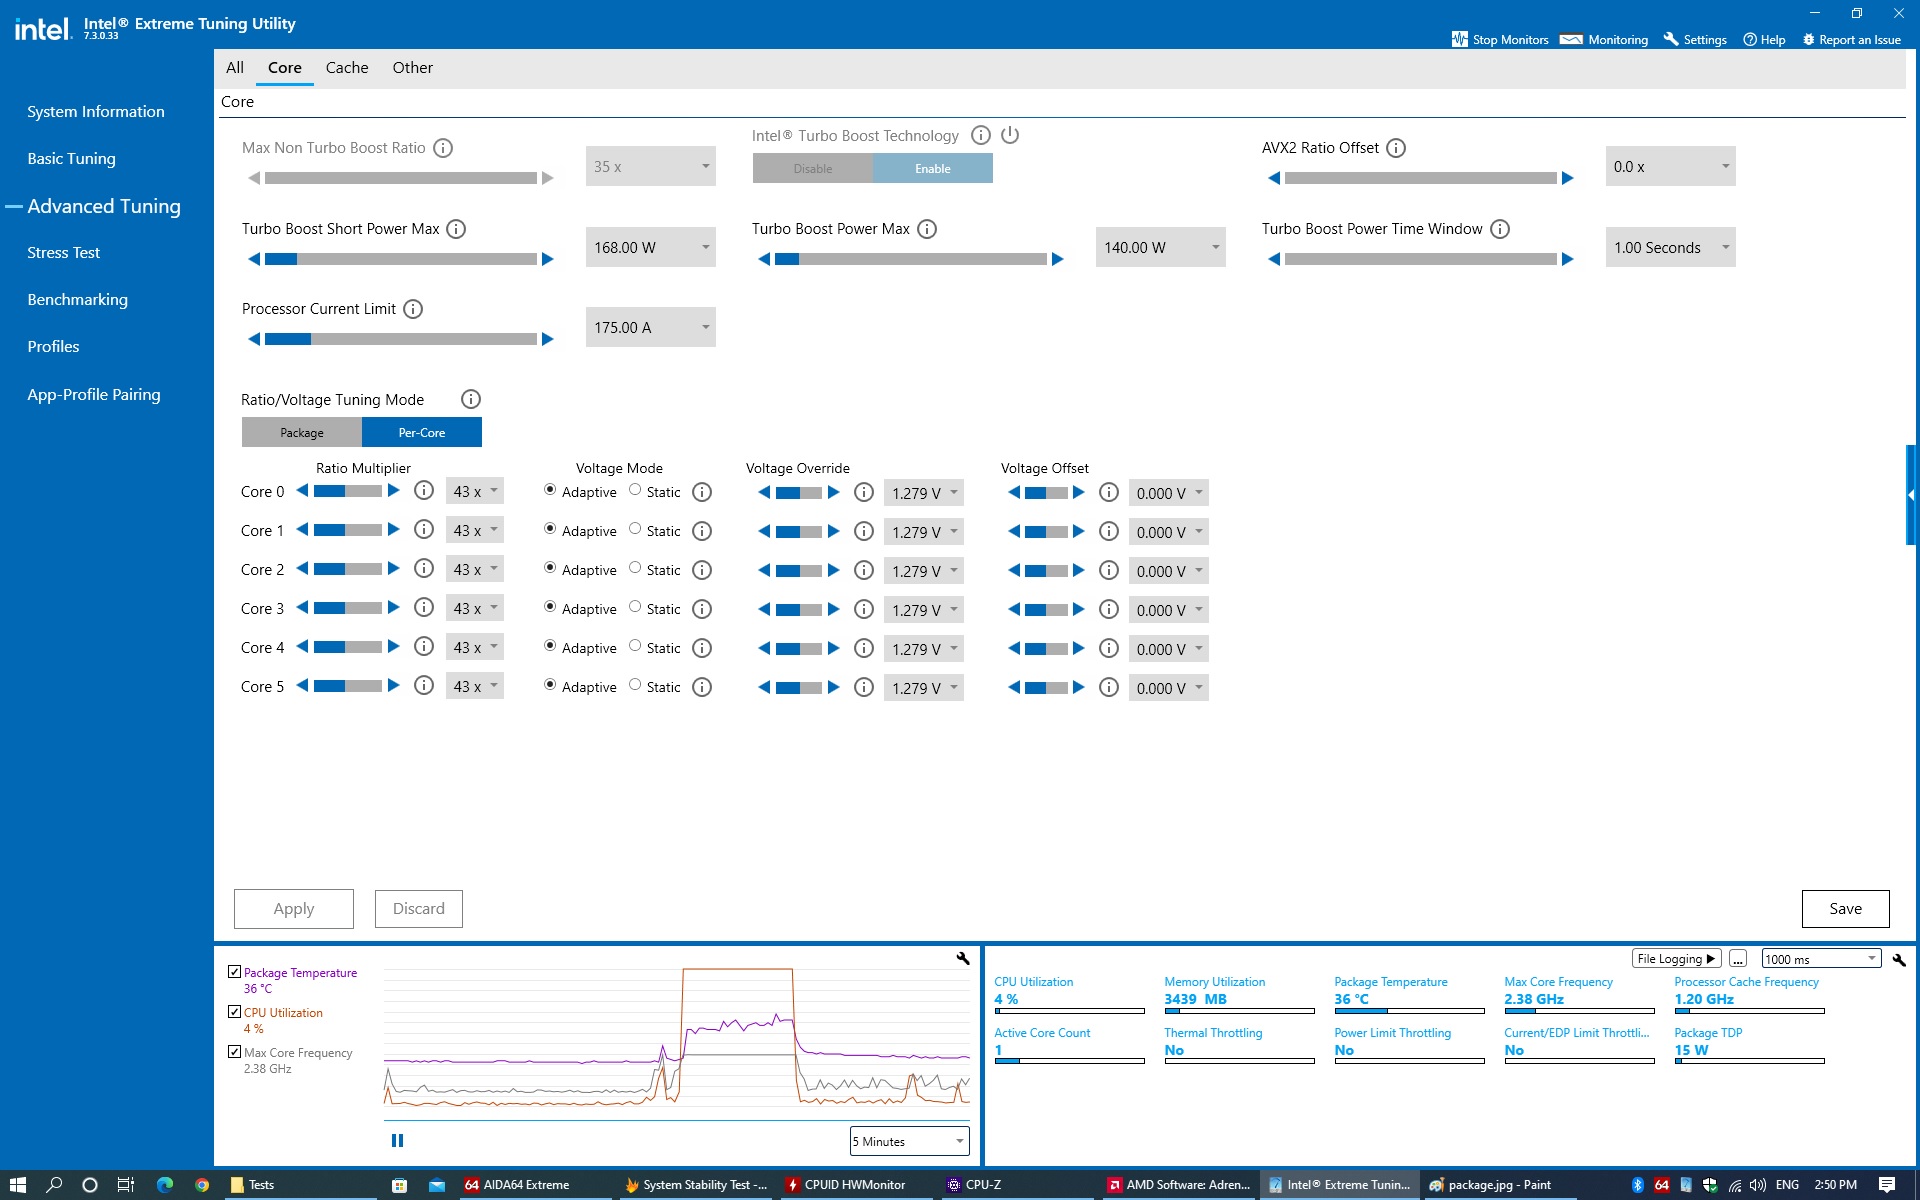Click the Processor Current Limit slider track

[400, 339]
